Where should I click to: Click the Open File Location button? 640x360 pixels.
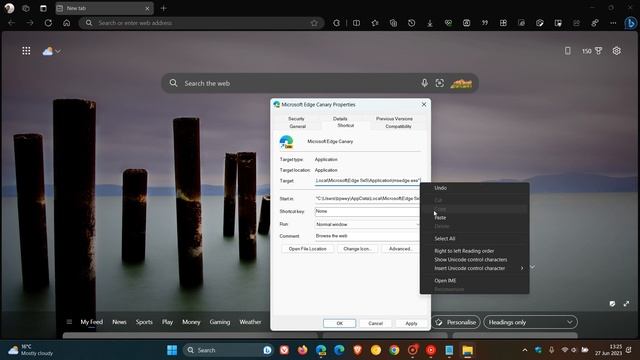click(x=308, y=249)
